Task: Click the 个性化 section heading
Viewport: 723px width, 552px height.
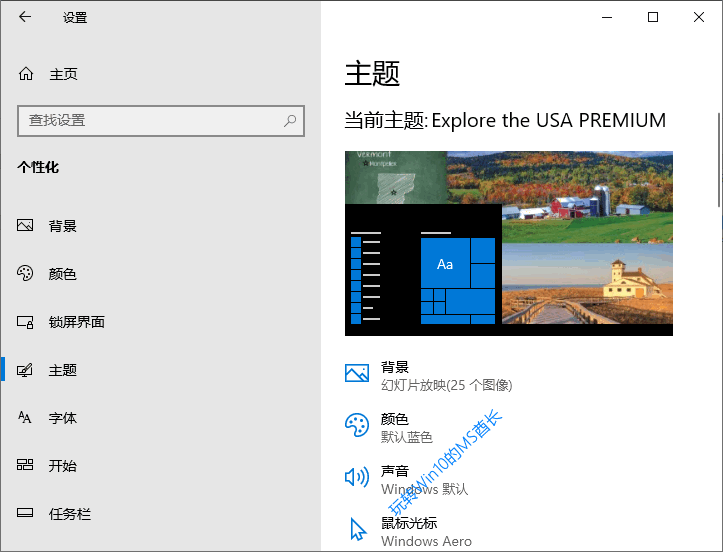Action: (x=38, y=167)
